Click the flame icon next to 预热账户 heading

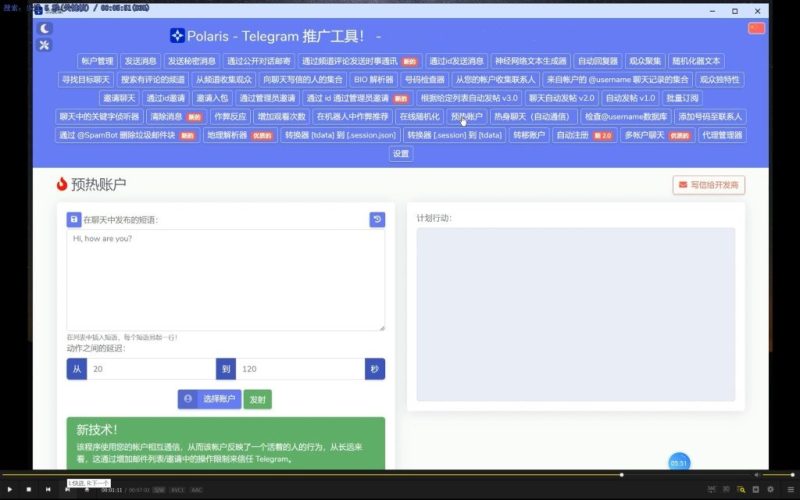(x=62, y=184)
